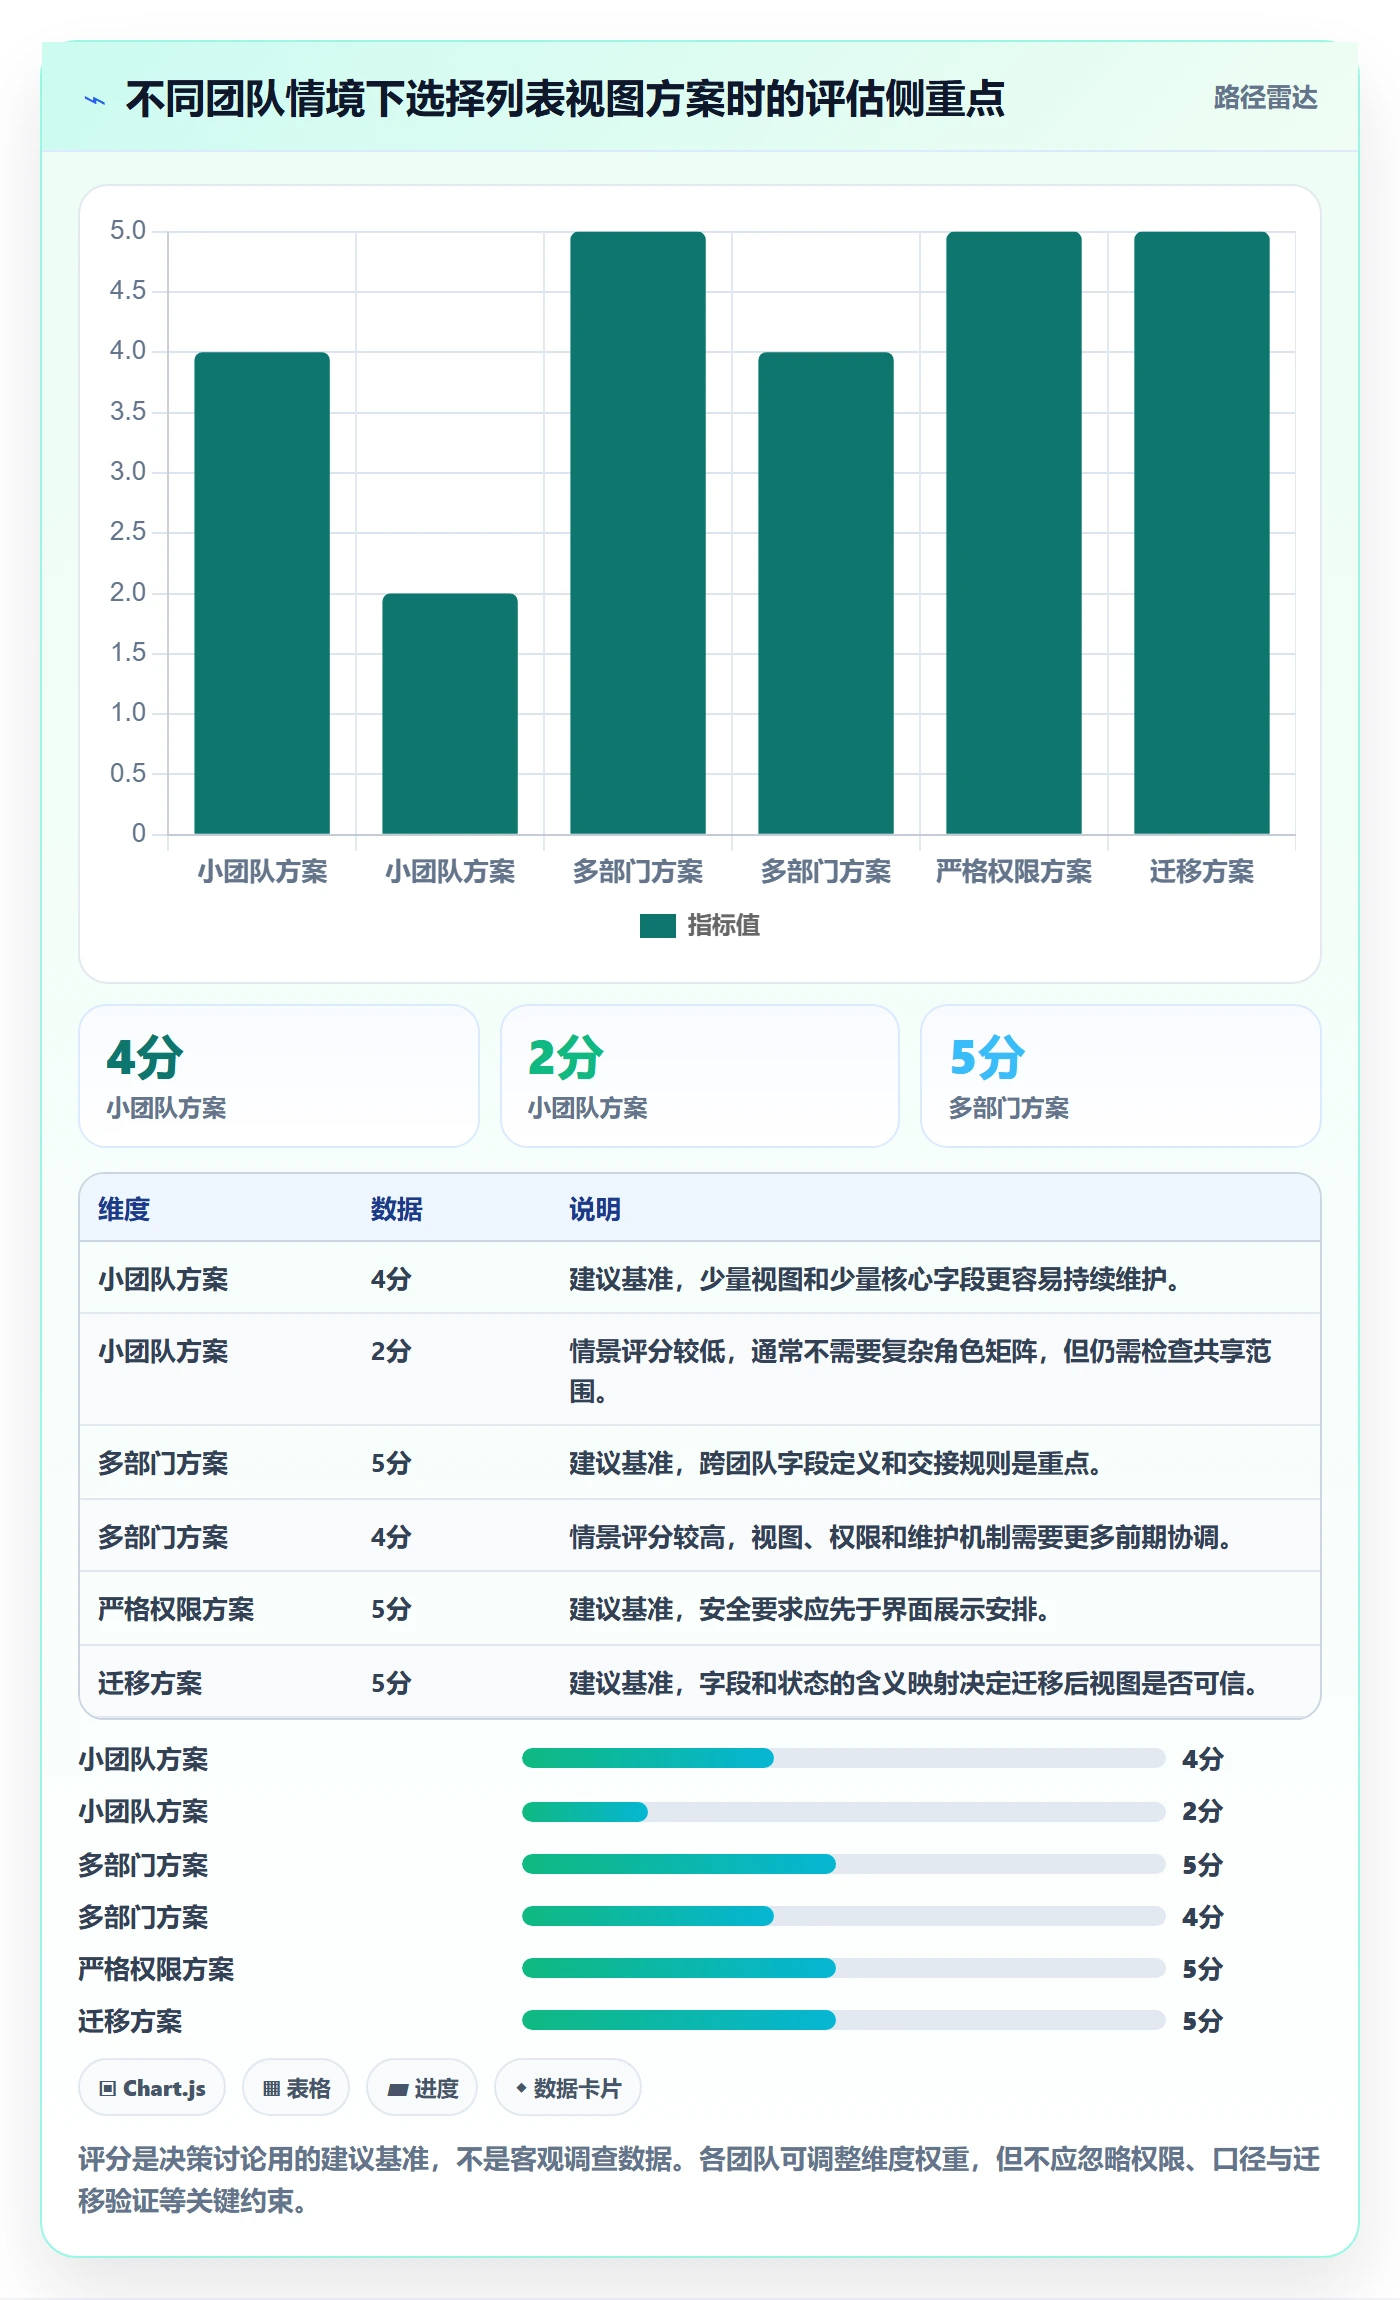
Task: Click the text 建议基准，安全要求应先于界面展示安排。
Action: point(809,1609)
